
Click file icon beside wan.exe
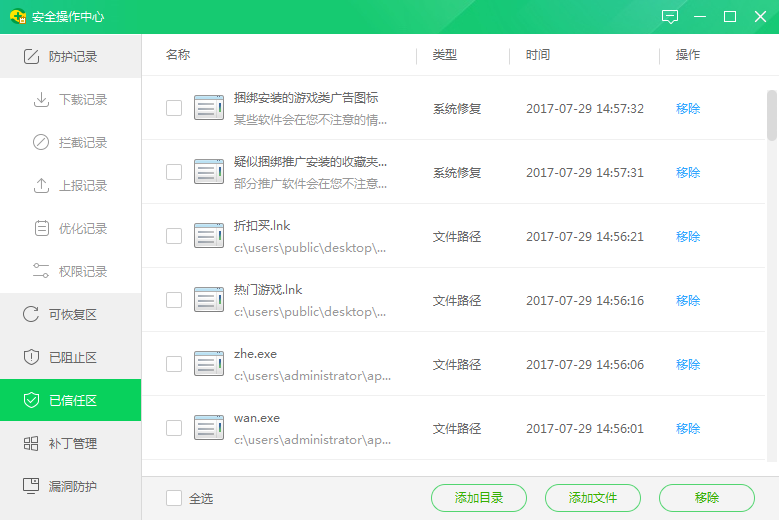click(209, 428)
